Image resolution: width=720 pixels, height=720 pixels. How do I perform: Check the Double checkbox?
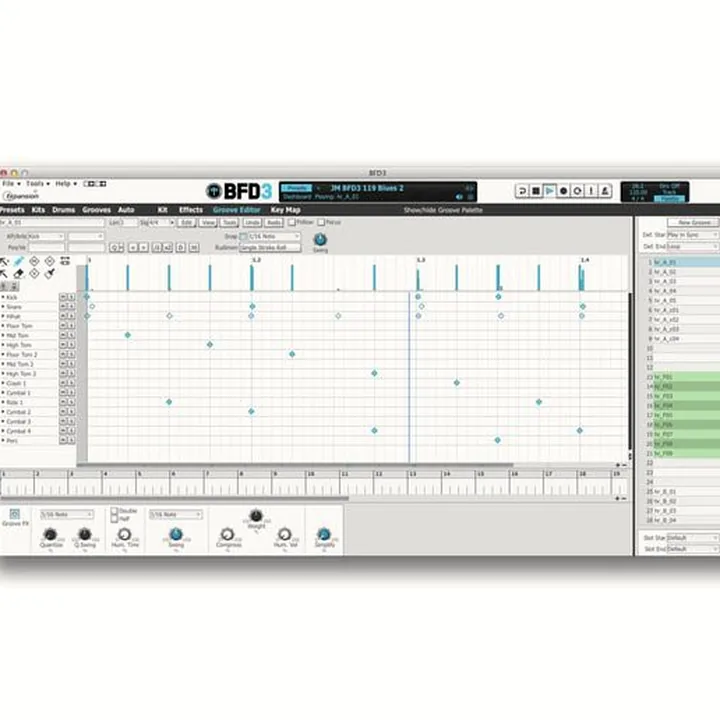coord(115,511)
